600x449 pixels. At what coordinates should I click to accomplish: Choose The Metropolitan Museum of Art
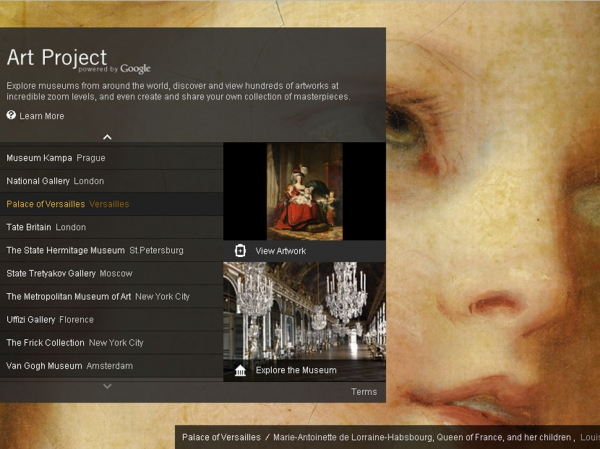point(98,296)
